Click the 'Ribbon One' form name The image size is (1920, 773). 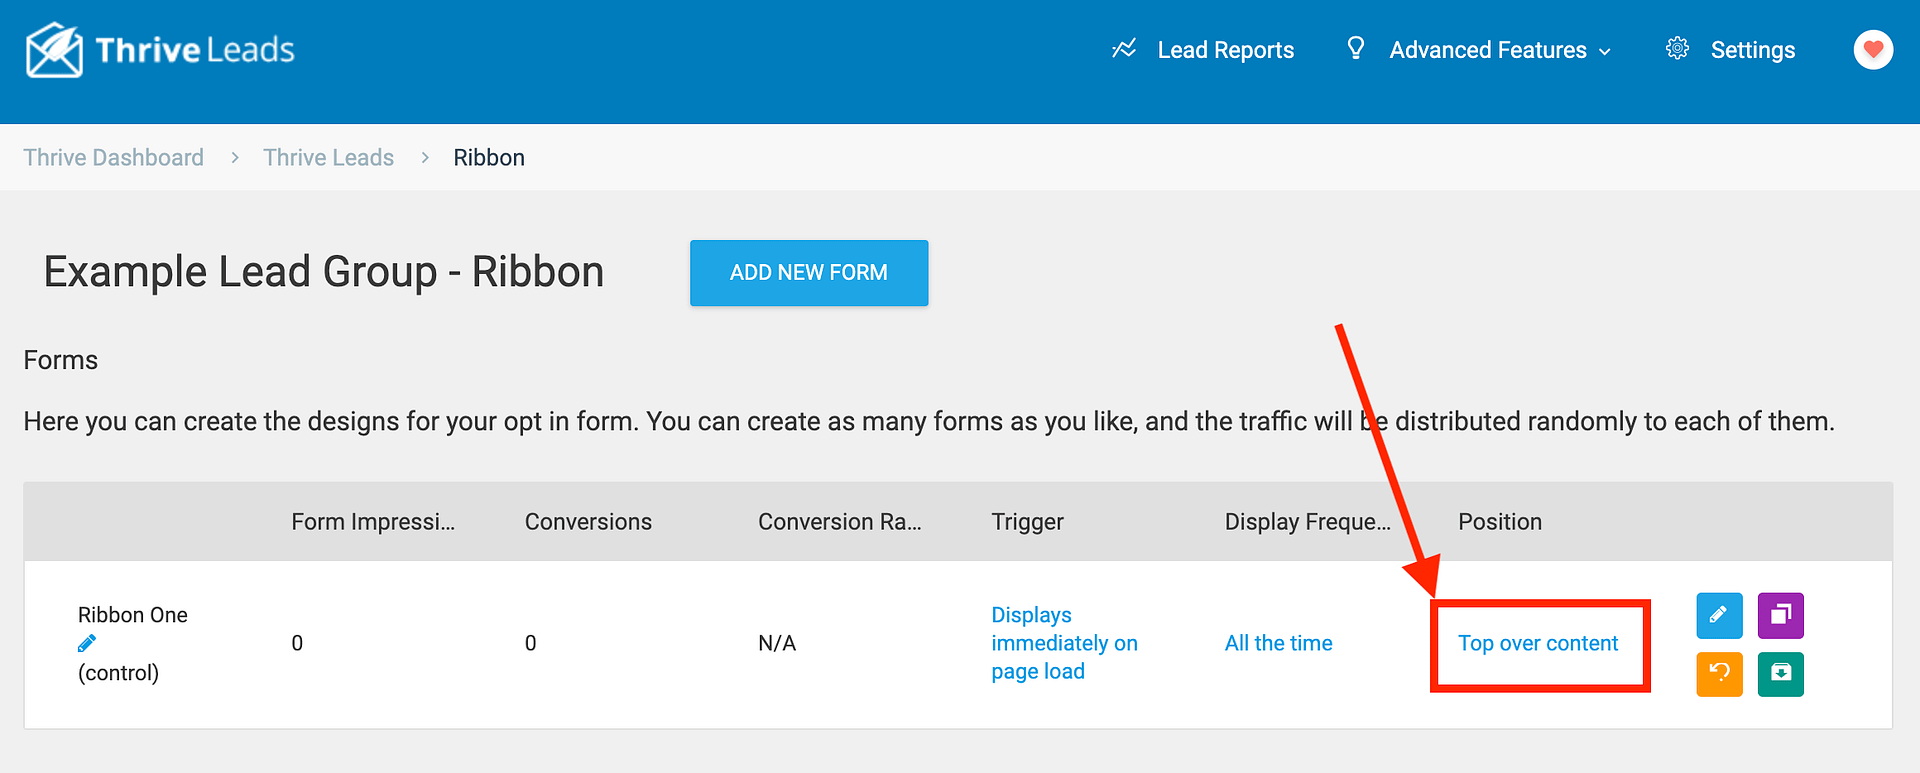tap(133, 615)
